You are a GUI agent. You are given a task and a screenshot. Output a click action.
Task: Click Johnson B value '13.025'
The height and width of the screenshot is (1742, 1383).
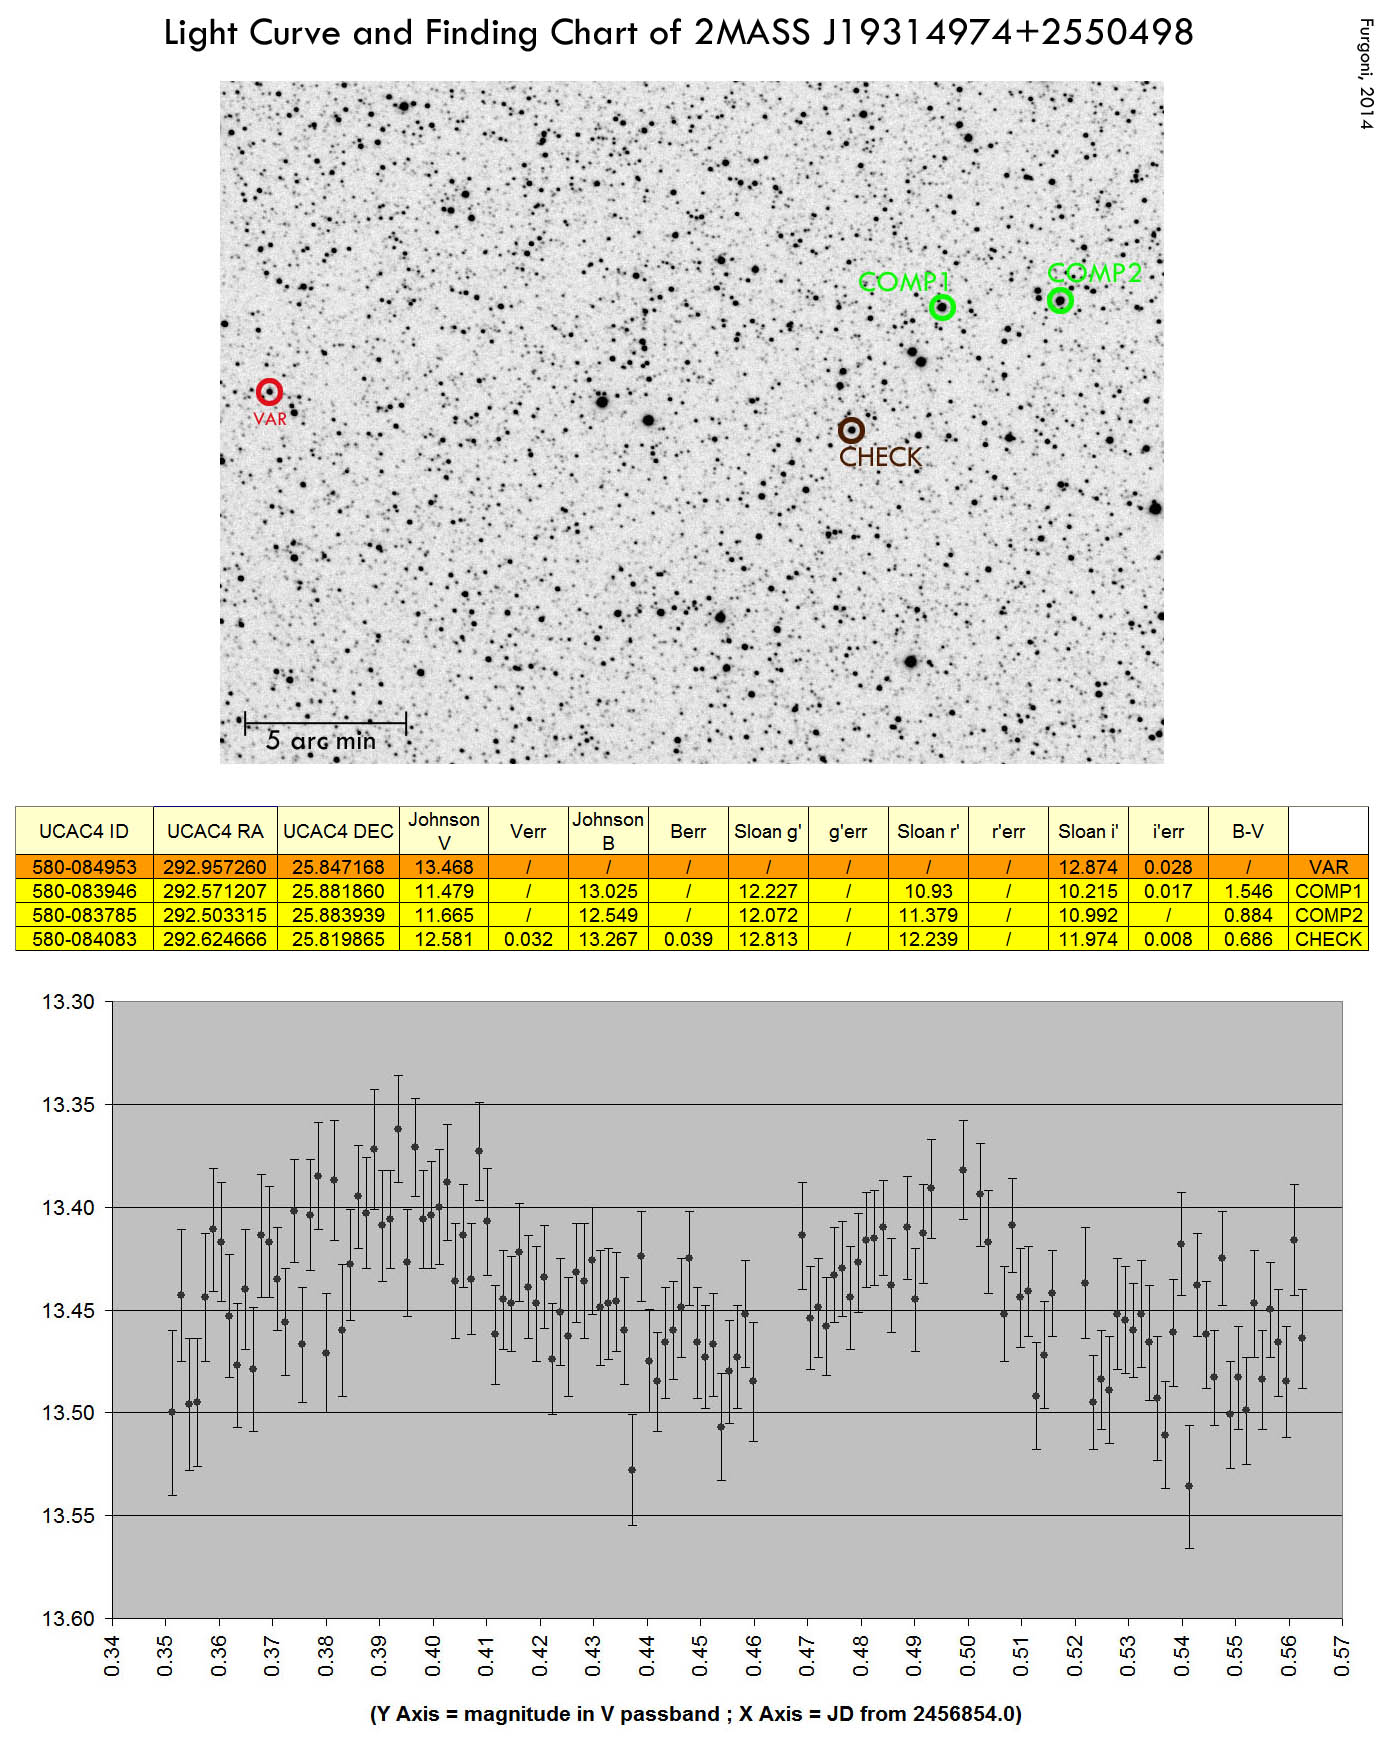[608, 891]
